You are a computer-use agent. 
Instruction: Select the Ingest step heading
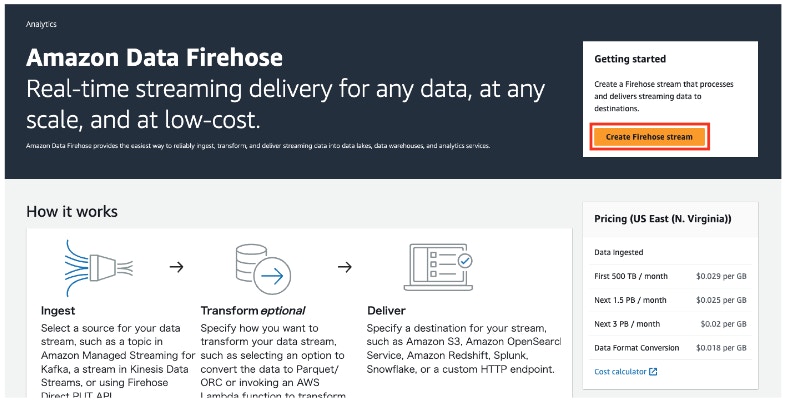point(58,311)
